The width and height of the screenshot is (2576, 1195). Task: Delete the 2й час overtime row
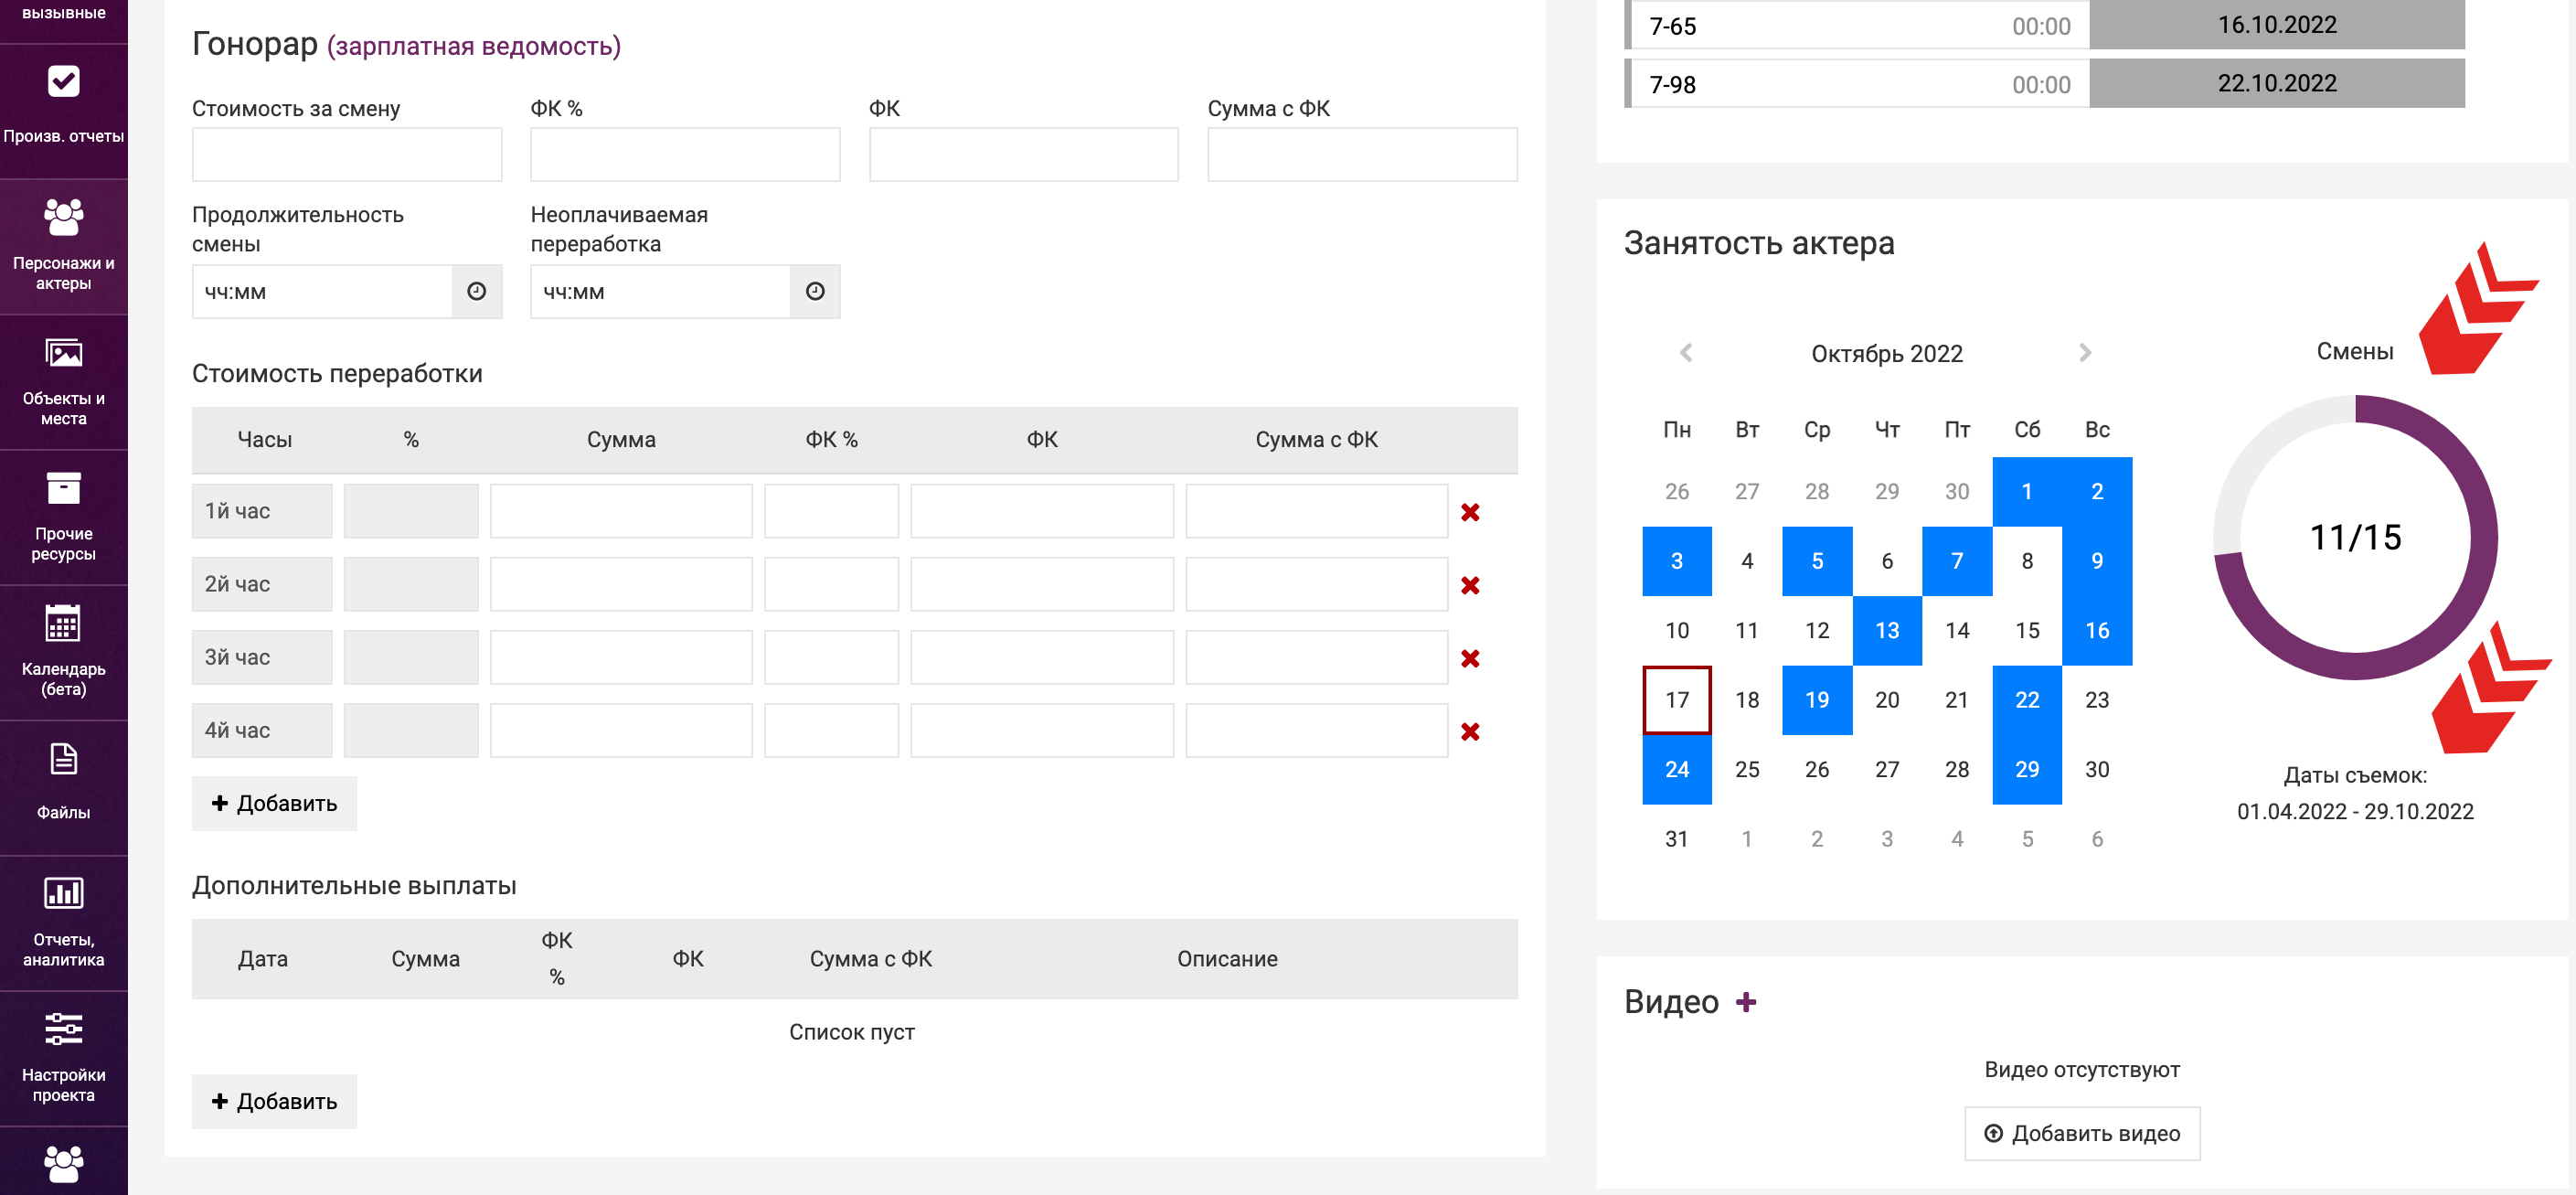click(x=1470, y=585)
